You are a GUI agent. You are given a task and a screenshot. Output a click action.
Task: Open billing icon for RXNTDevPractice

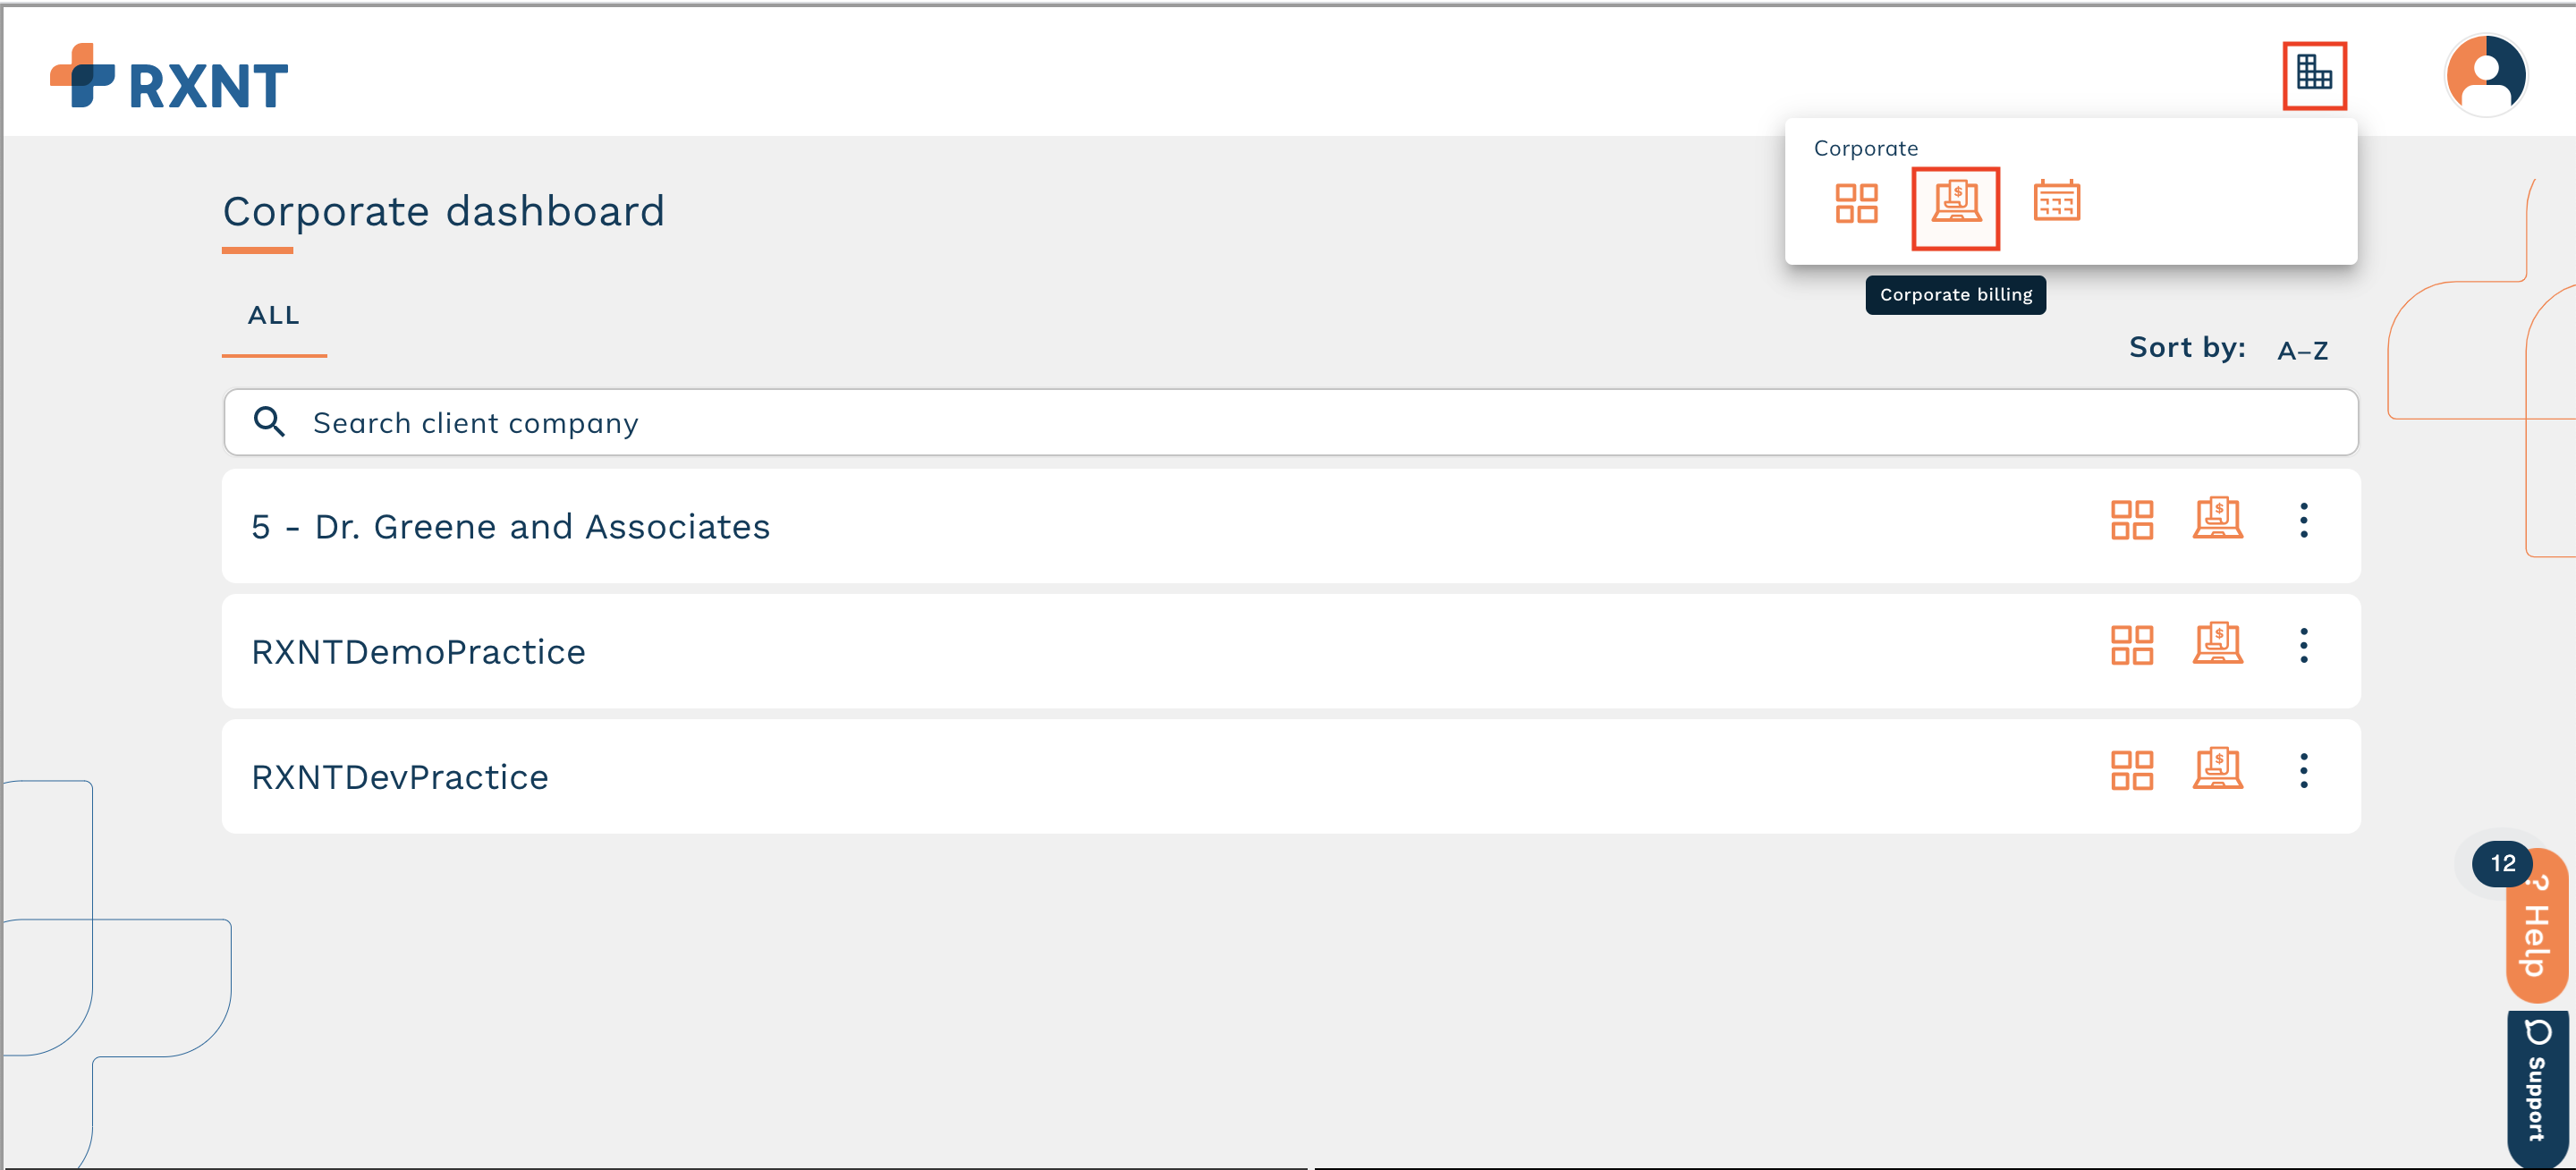pyautogui.click(x=2217, y=768)
